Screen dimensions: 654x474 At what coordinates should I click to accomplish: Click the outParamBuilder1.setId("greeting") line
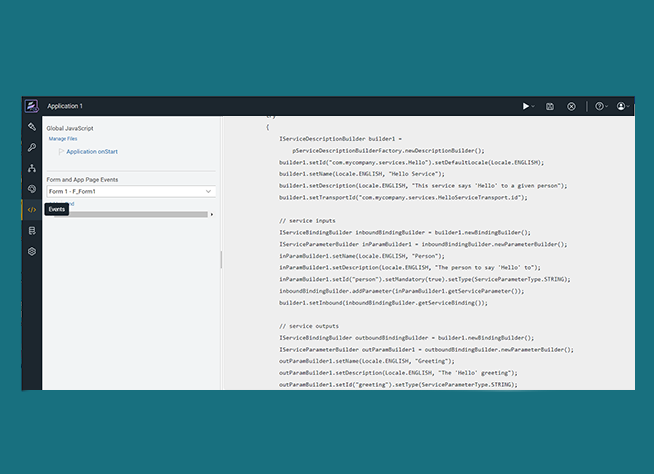398,385
